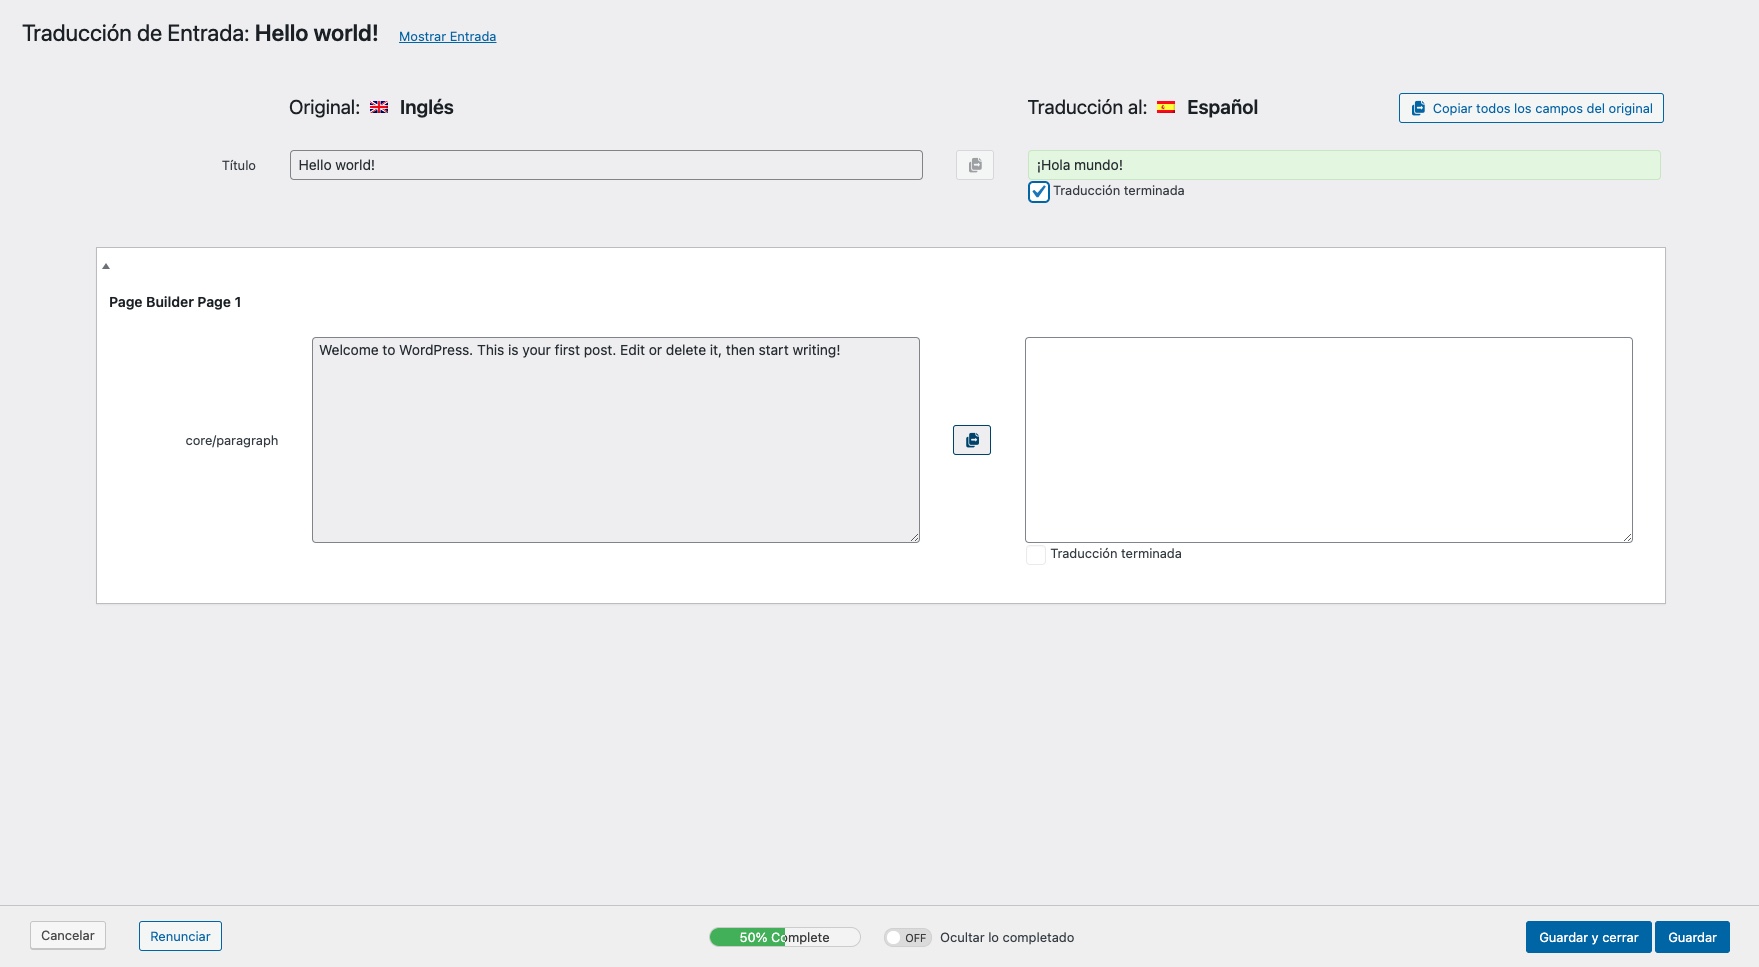
Task: Click the Spanish flag next to Español
Action: (1166, 108)
